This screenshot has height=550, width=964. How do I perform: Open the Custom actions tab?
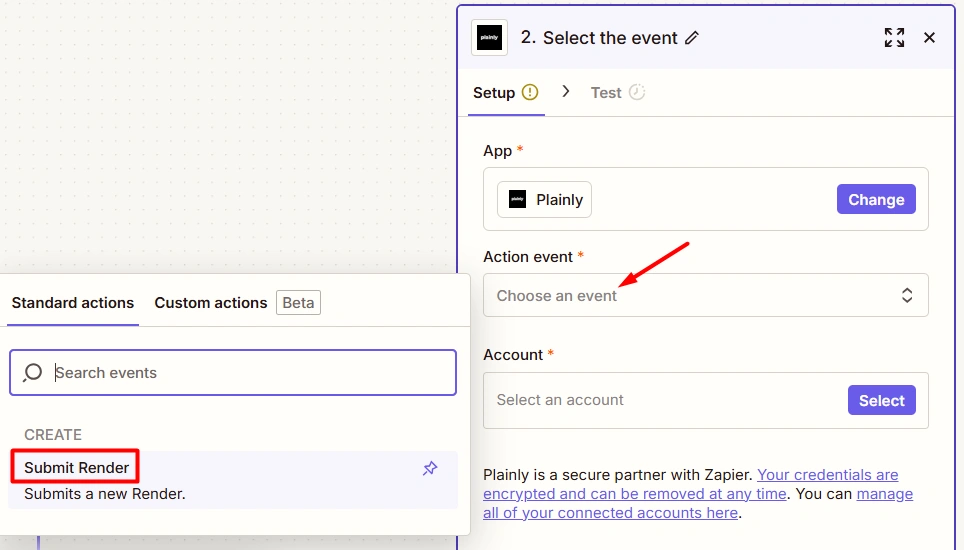[211, 303]
